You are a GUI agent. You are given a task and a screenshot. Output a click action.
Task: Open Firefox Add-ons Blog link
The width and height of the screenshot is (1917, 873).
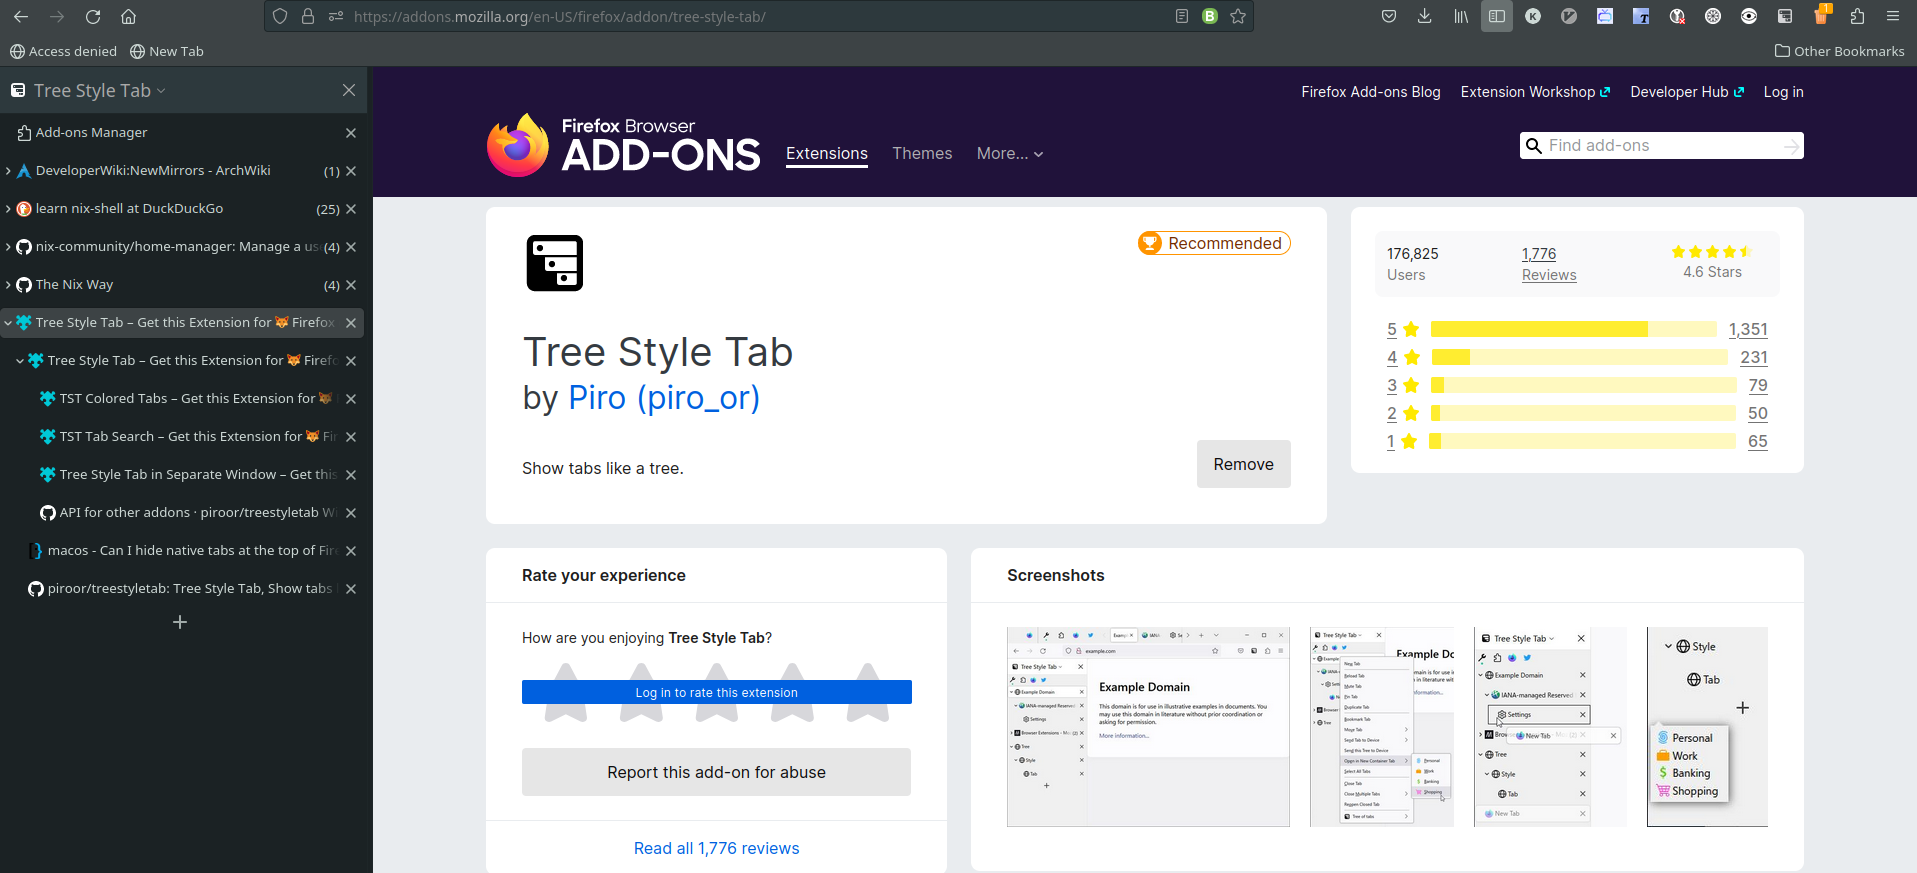1371,92
